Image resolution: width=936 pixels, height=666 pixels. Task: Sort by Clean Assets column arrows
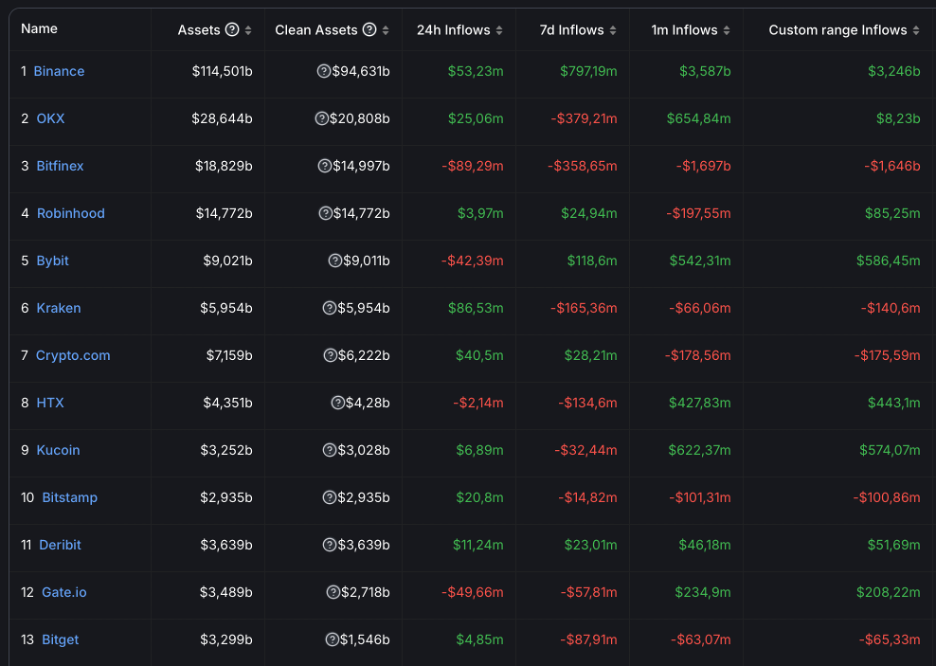click(386, 31)
